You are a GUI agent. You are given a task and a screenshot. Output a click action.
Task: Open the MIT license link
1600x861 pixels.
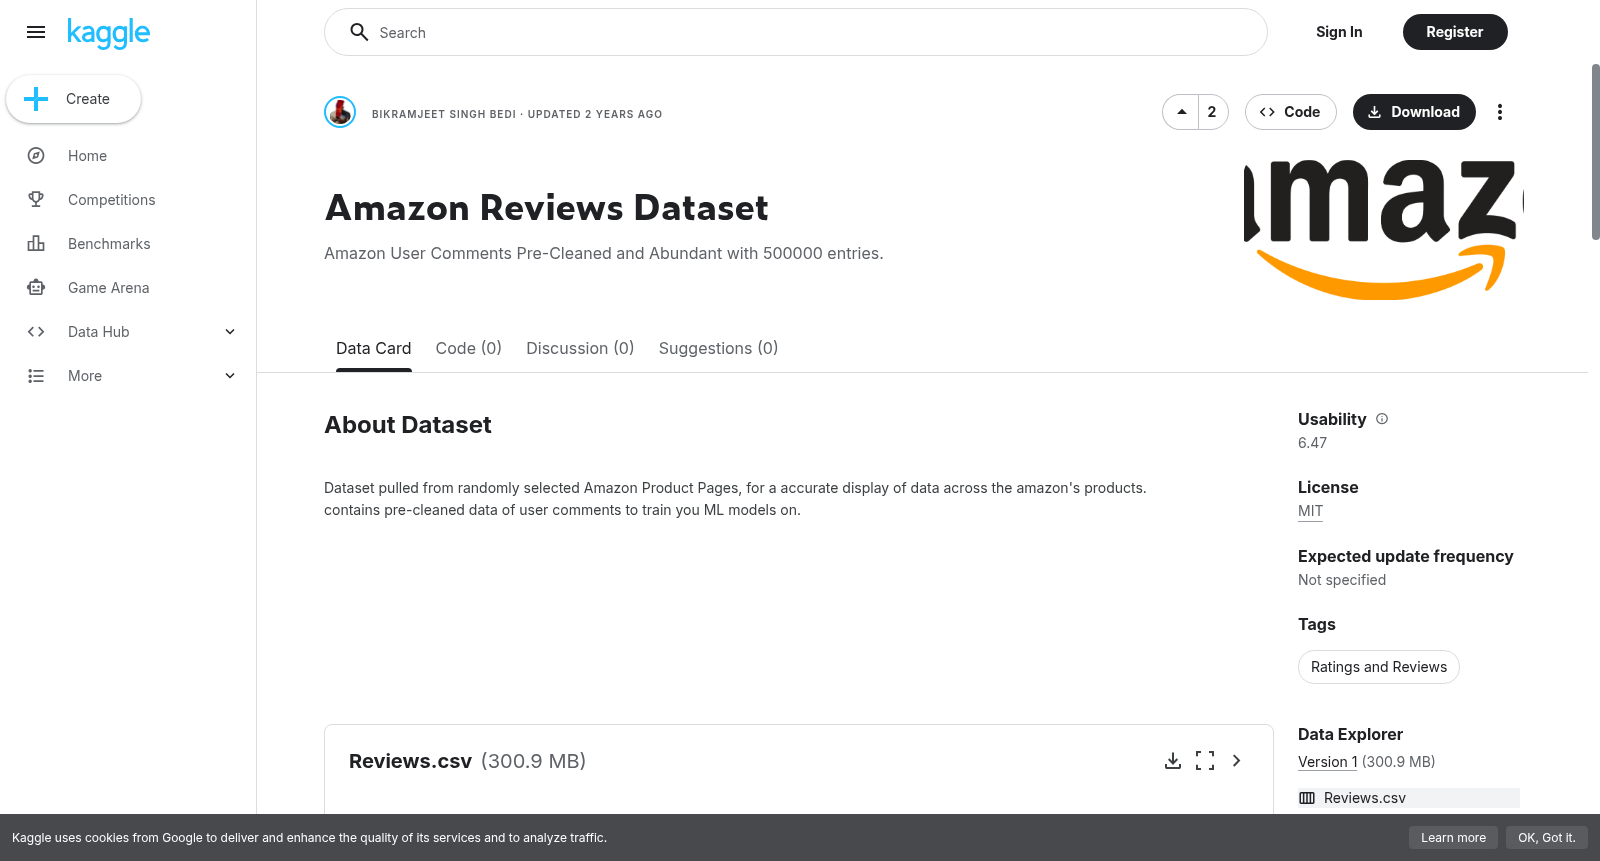(1310, 511)
